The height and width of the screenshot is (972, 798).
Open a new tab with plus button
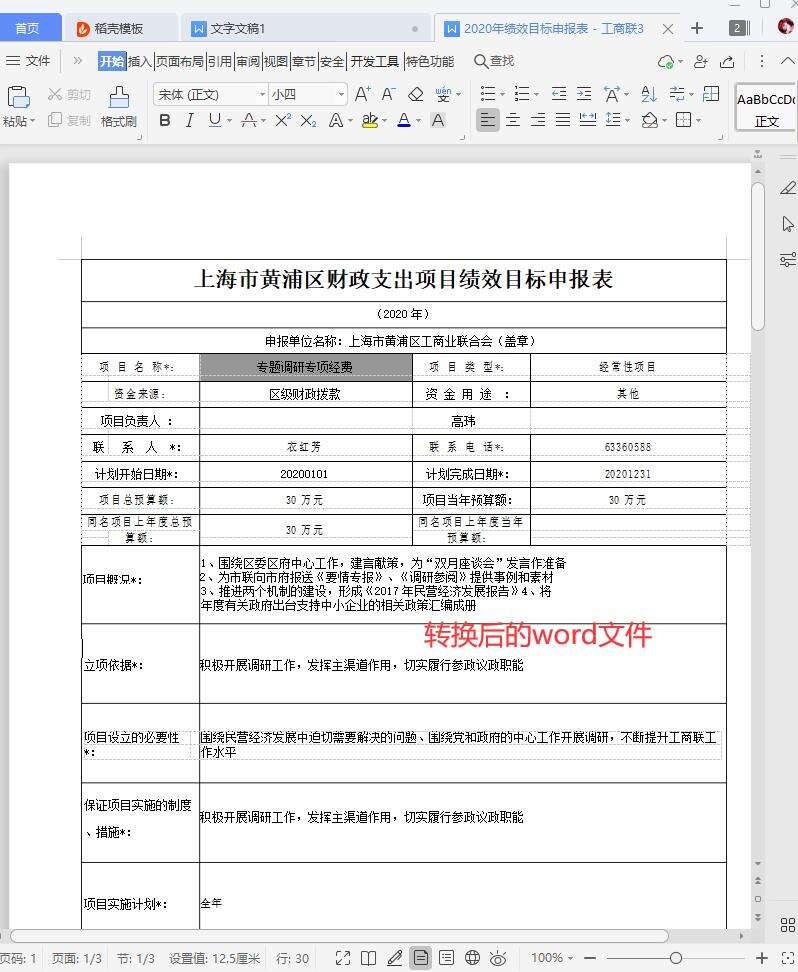click(697, 29)
